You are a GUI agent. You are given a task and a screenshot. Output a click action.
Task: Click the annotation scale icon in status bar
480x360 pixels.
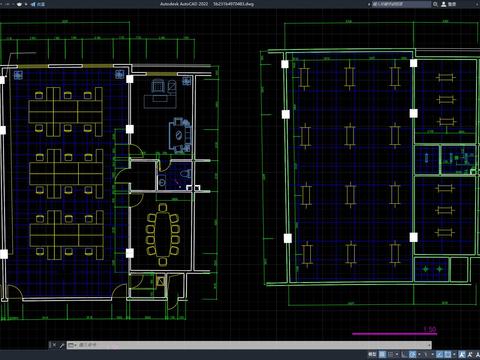[x=462, y=354]
